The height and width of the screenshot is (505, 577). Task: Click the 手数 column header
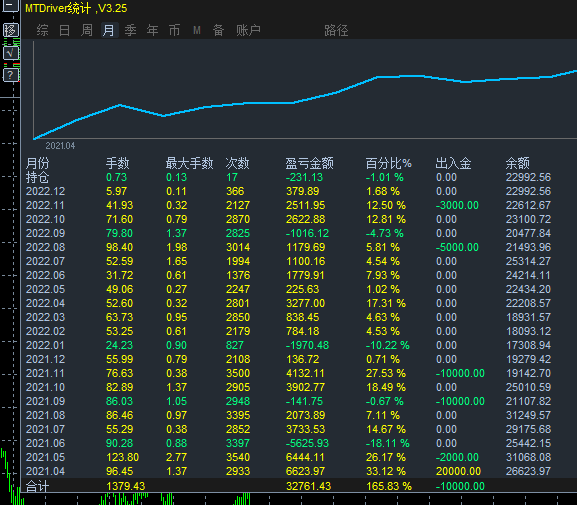coord(118,163)
